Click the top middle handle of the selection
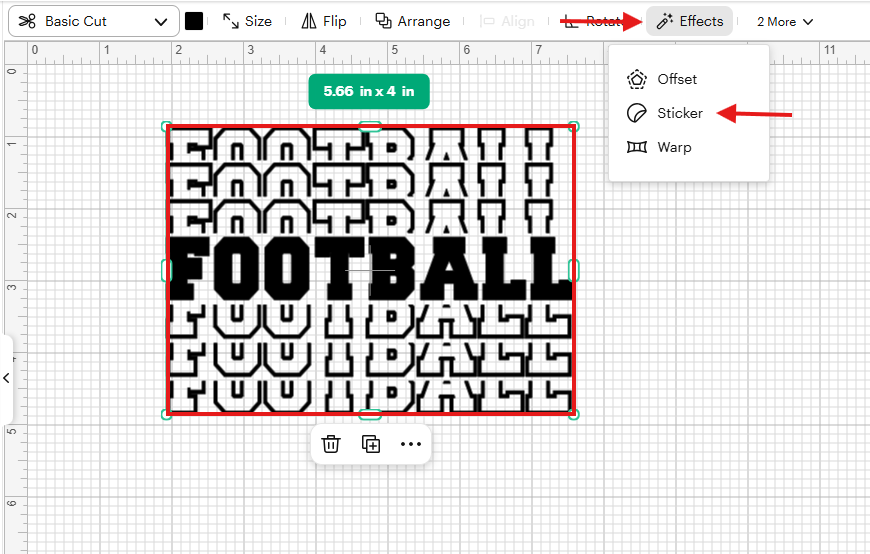 370,127
